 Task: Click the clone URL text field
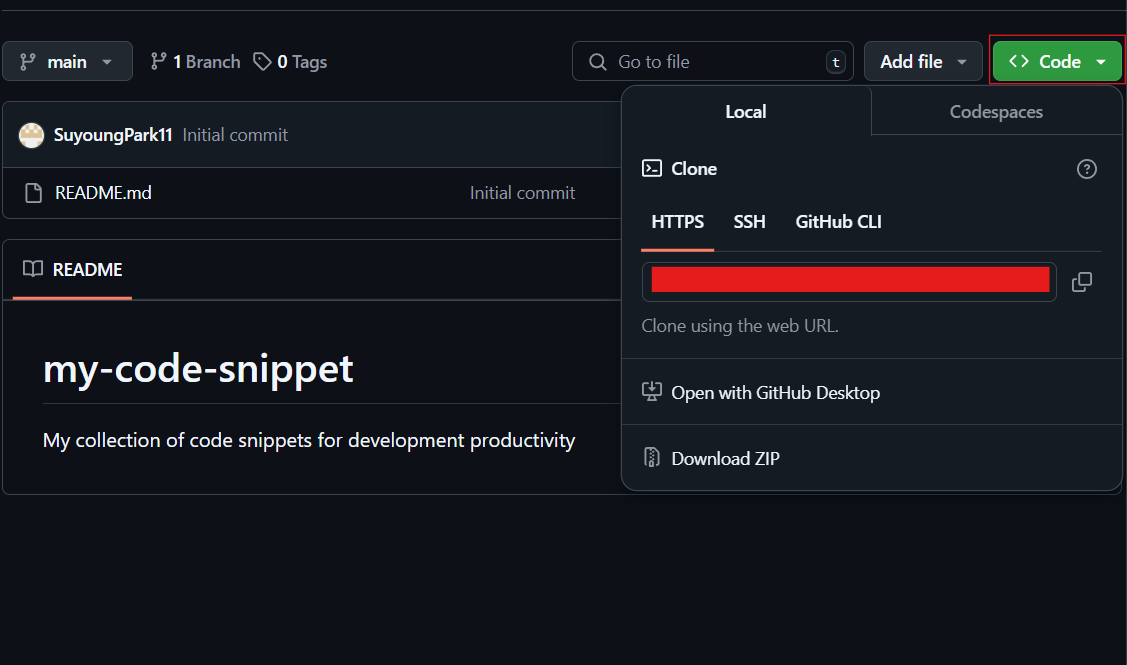coord(849,282)
